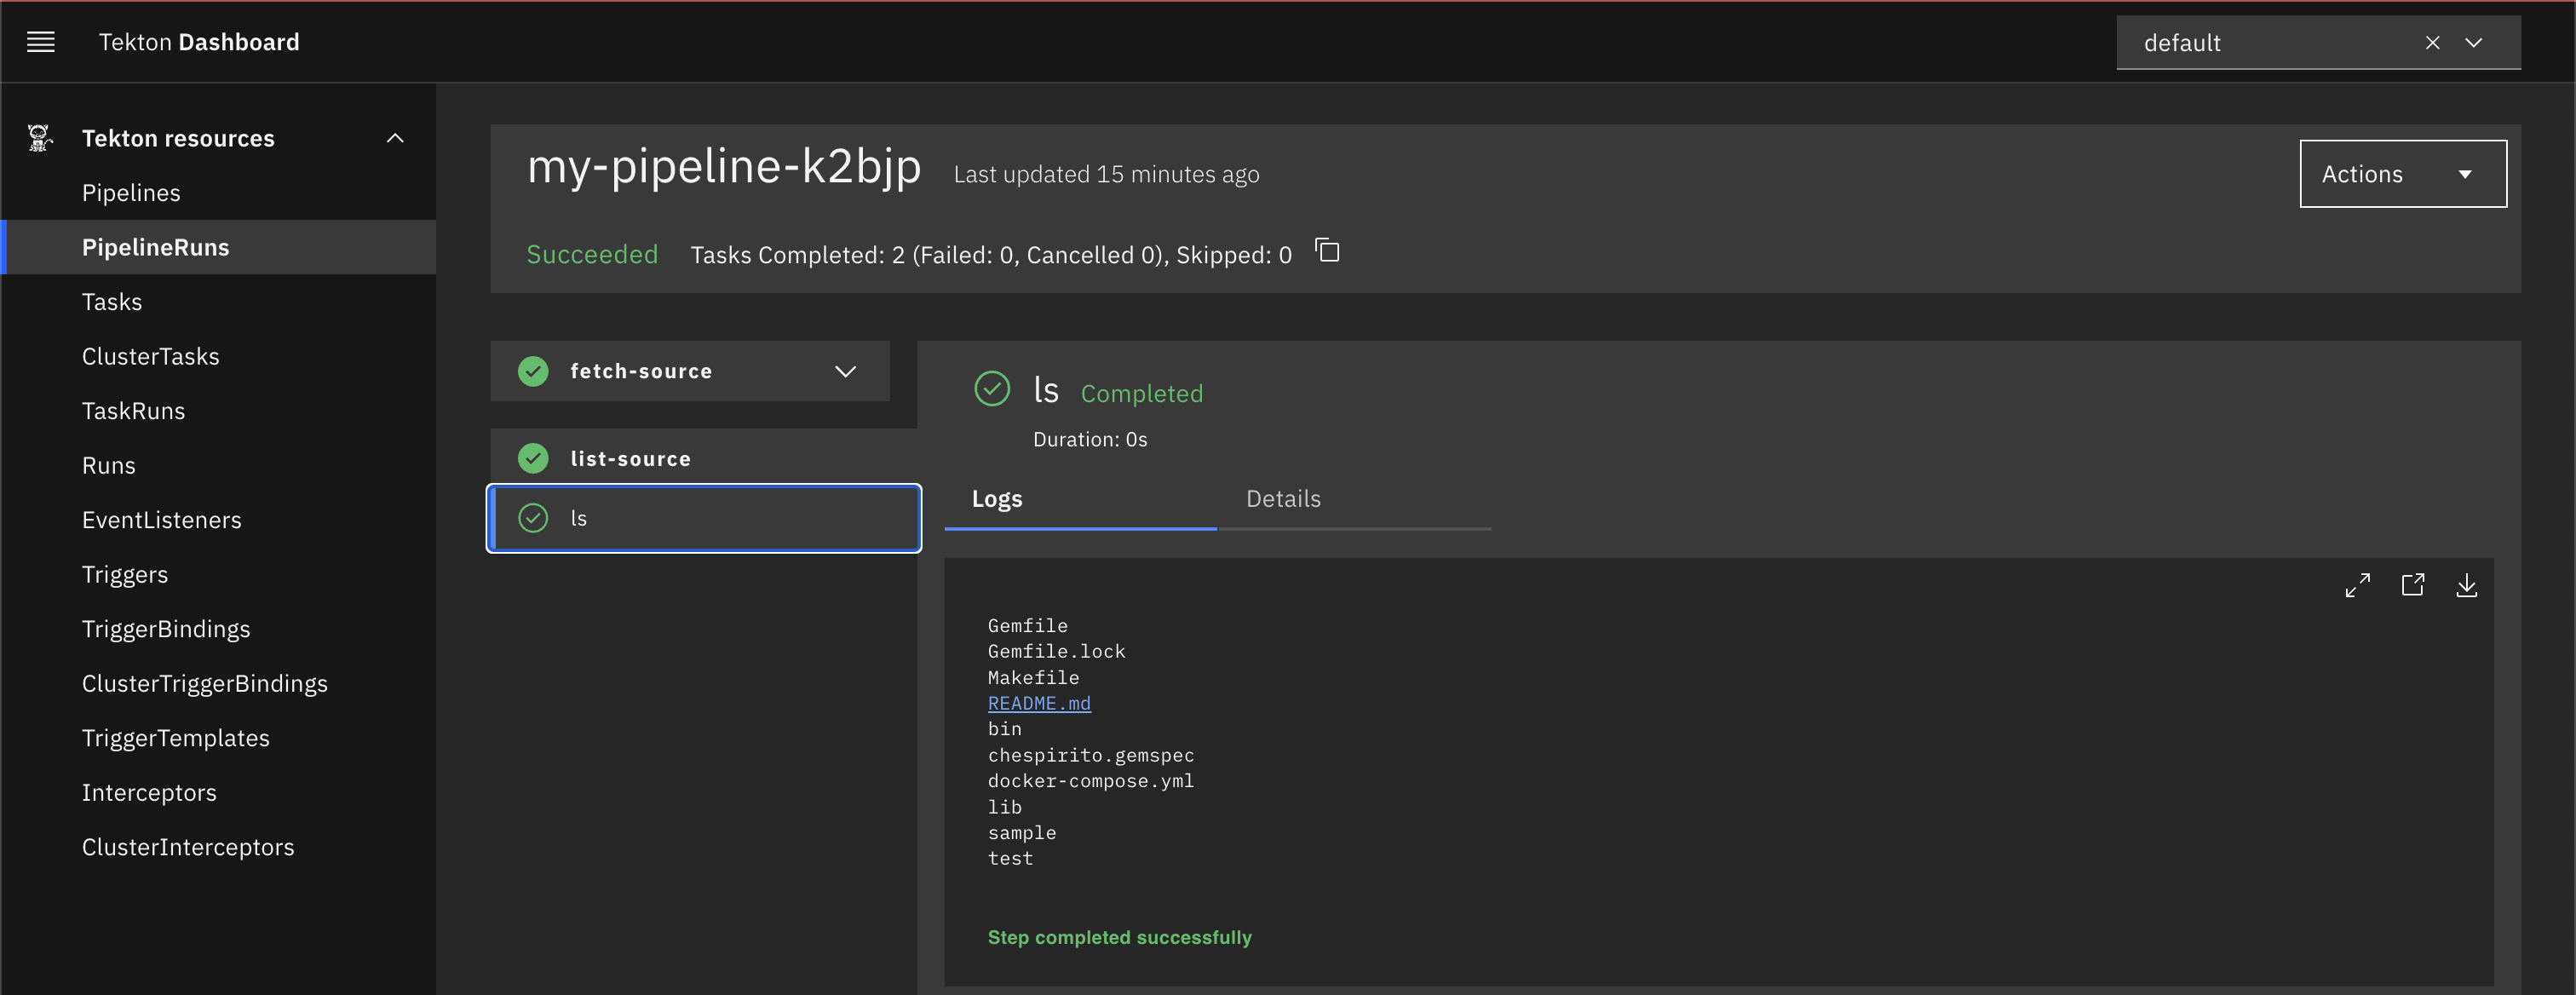2576x995 pixels.
Task: Click the fetch-source success checkmark icon
Action: tap(533, 371)
